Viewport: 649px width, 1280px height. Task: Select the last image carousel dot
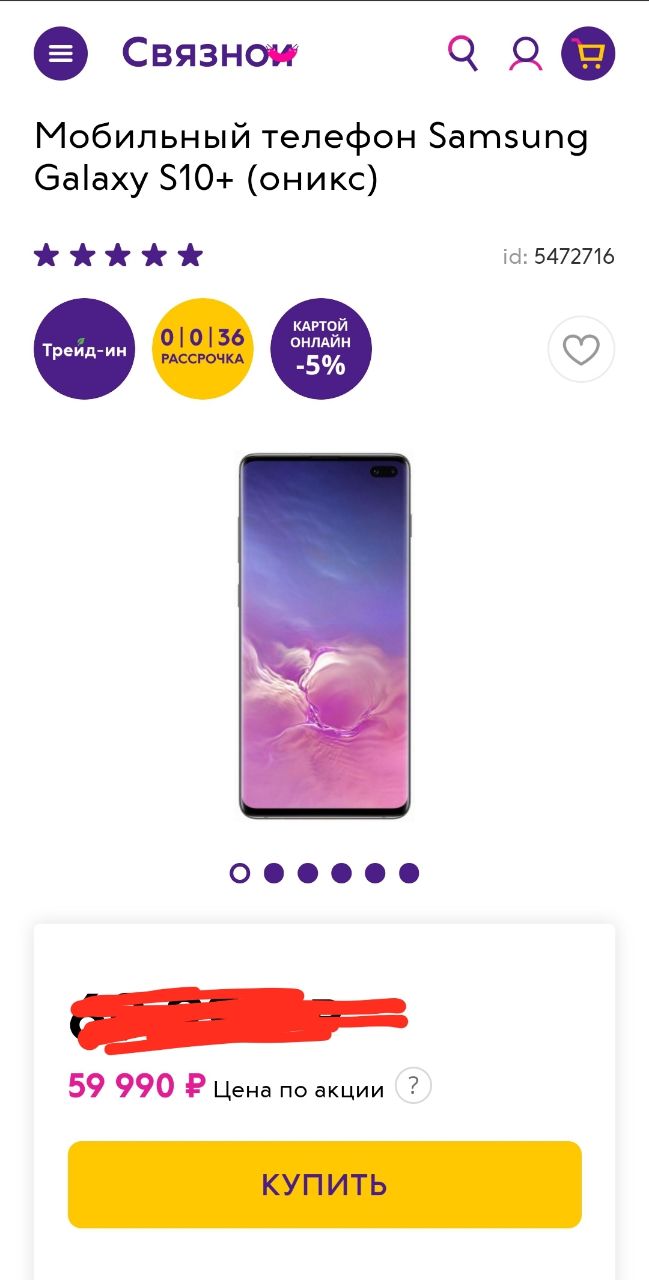coord(409,873)
